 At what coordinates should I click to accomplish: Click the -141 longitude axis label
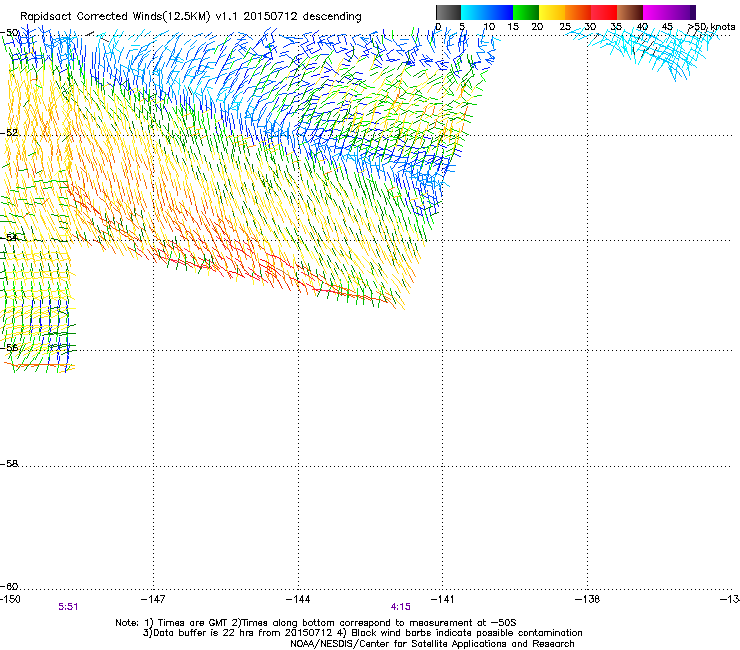442,599
